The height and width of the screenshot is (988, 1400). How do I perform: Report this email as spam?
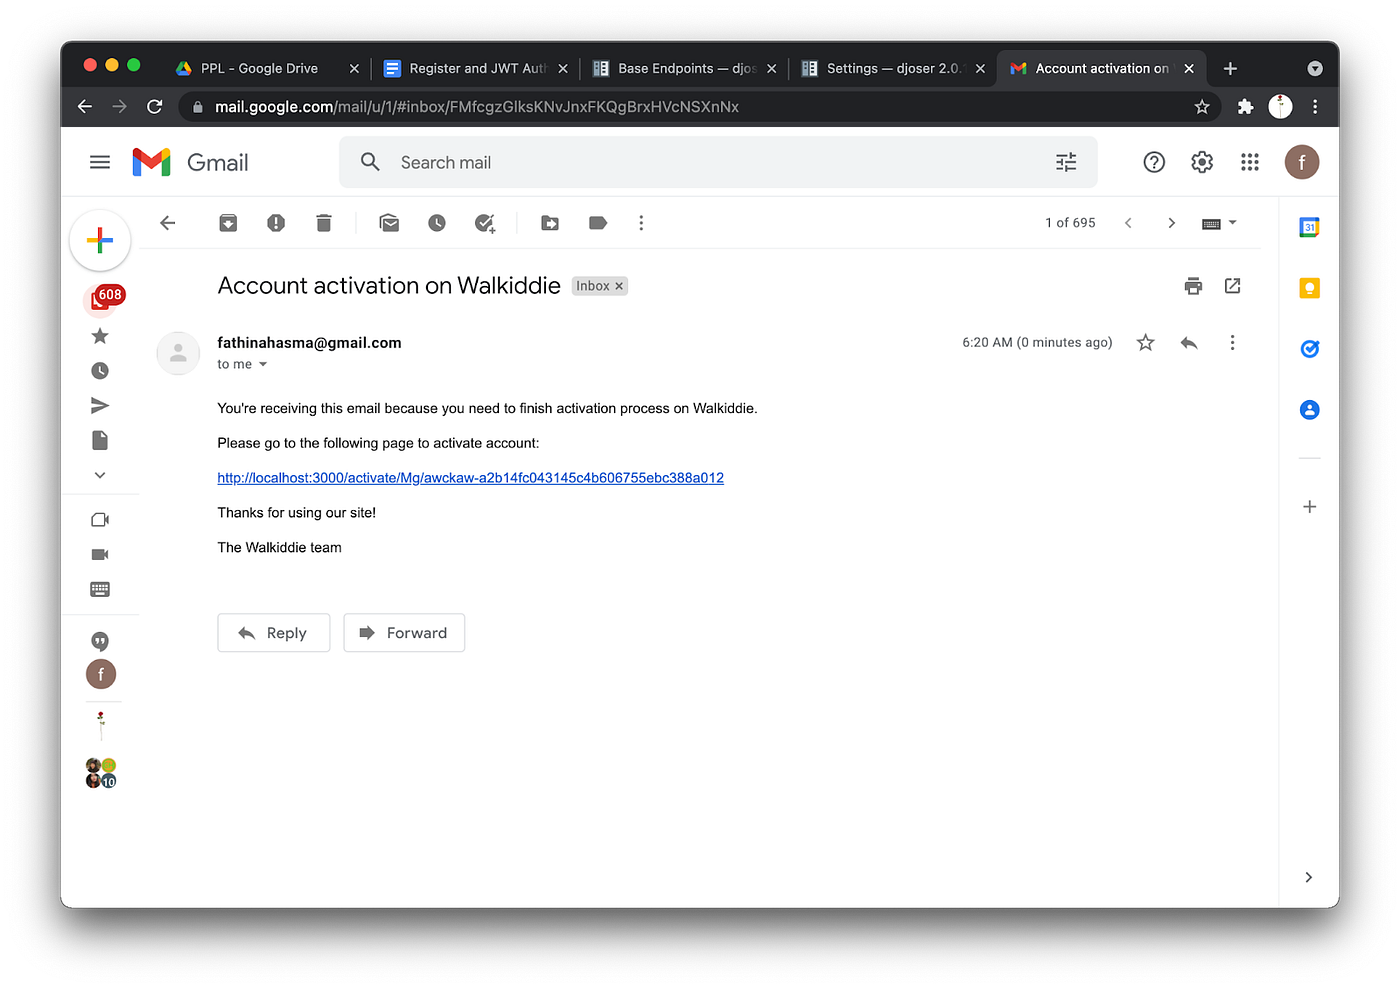pyautogui.click(x=276, y=222)
